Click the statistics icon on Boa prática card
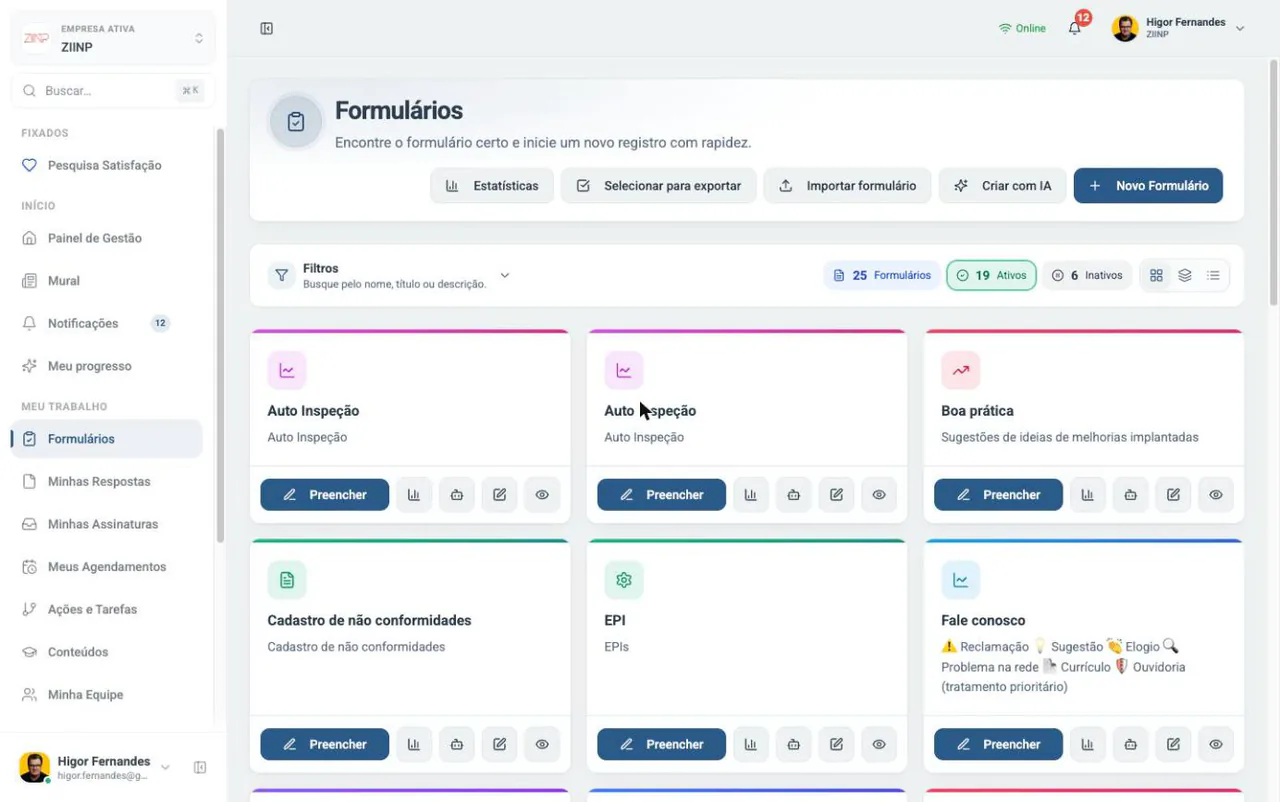Screen dimensions: 1280x802 coord(1087,494)
